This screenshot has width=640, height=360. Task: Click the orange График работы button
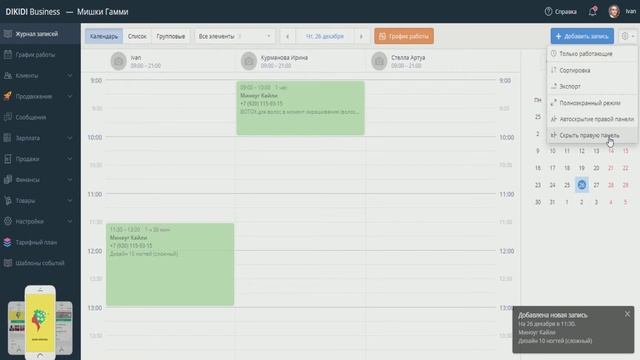point(404,36)
